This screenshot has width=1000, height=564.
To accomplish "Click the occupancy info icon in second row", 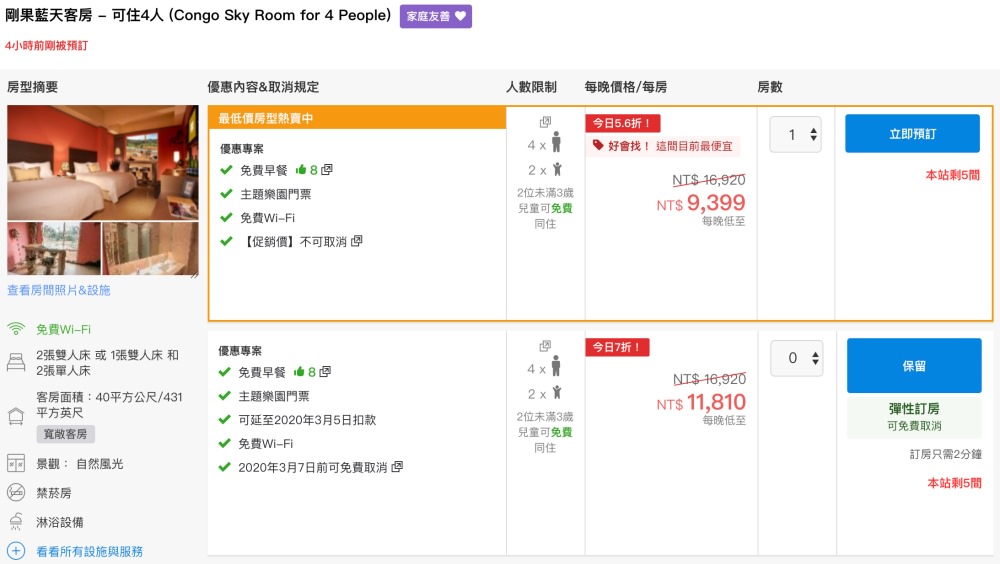I will (545, 346).
